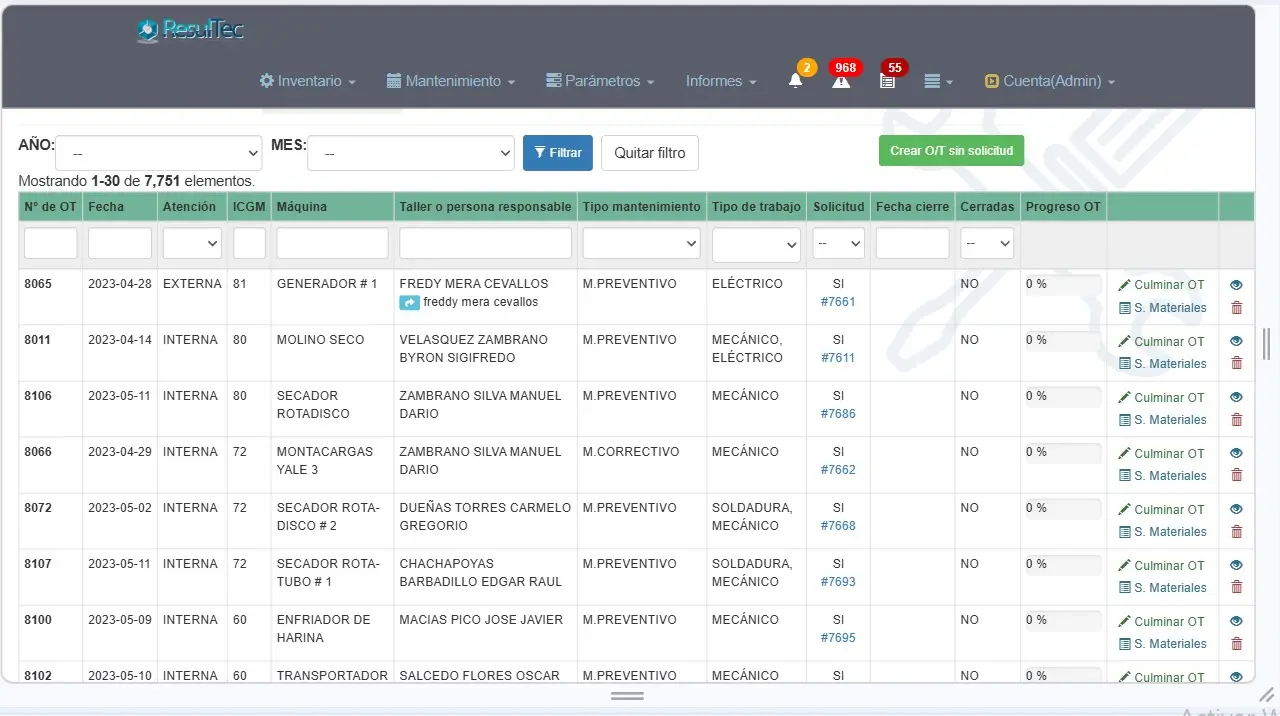Open the warning triangle alerts icon
The image size is (1280, 716).
pos(841,82)
